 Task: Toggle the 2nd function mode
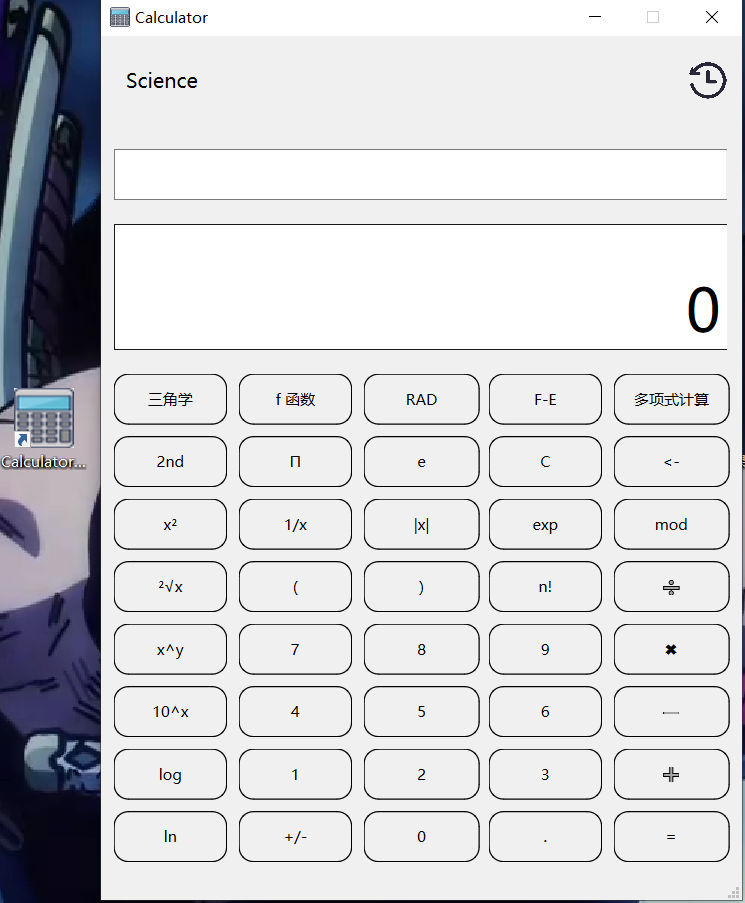click(170, 462)
